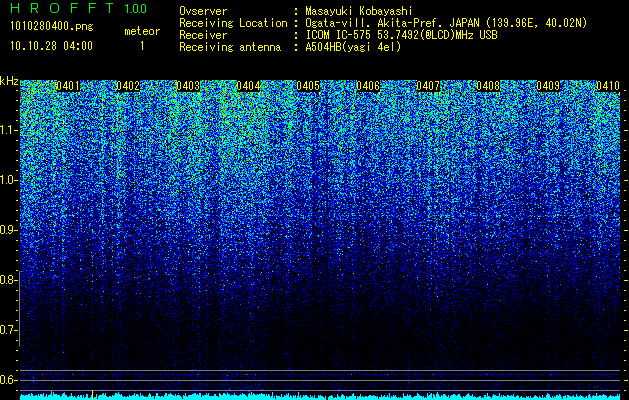Click the date 10.10.28 04:00
The width and height of the screenshot is (629, 400).
(51, 46)
